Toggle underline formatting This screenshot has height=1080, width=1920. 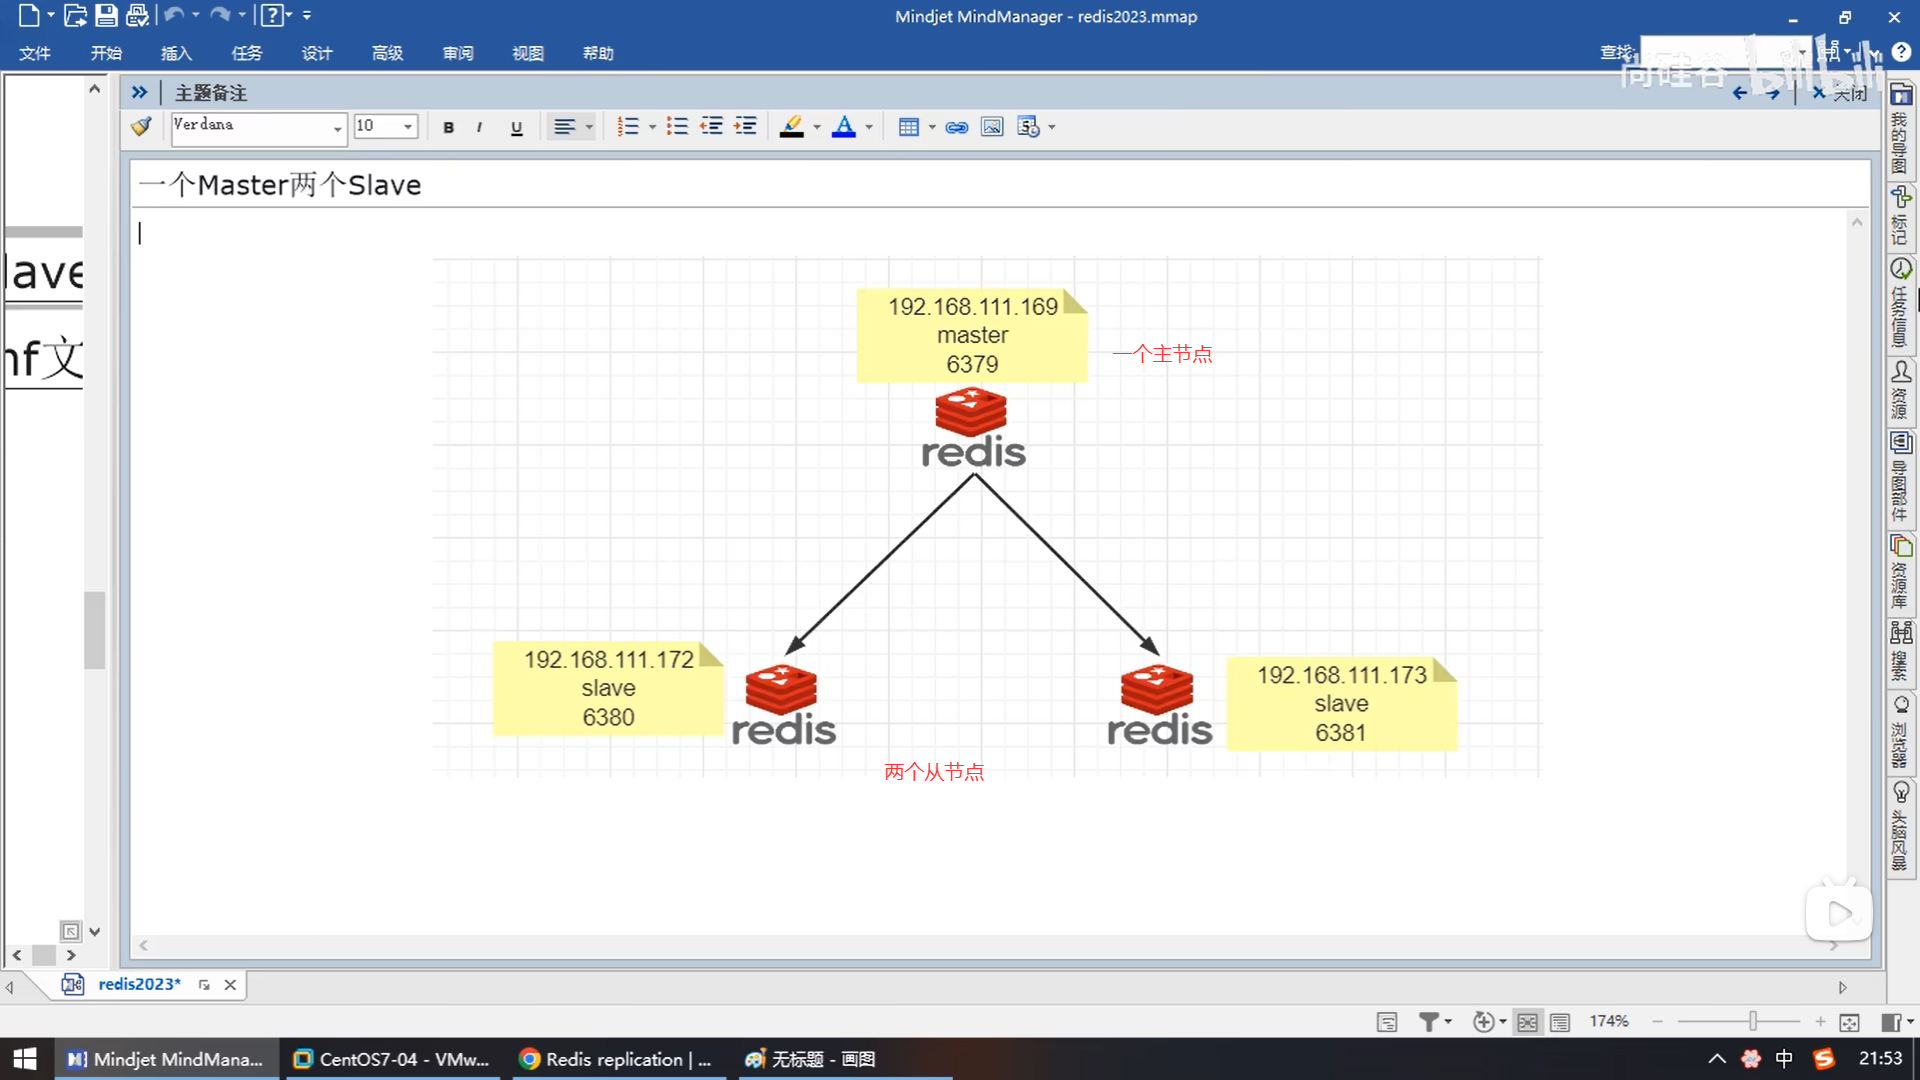tap(516, 127)
